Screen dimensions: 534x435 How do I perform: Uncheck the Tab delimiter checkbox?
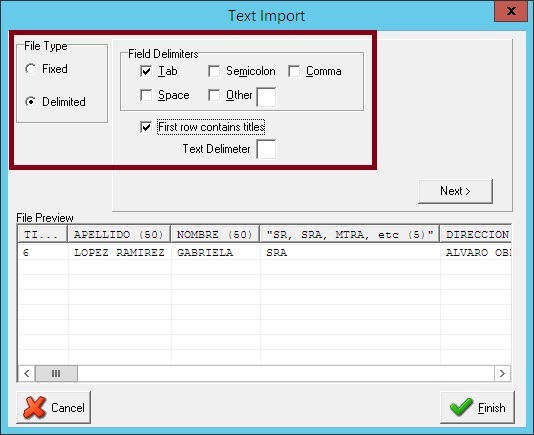click(x=146, y=71)
